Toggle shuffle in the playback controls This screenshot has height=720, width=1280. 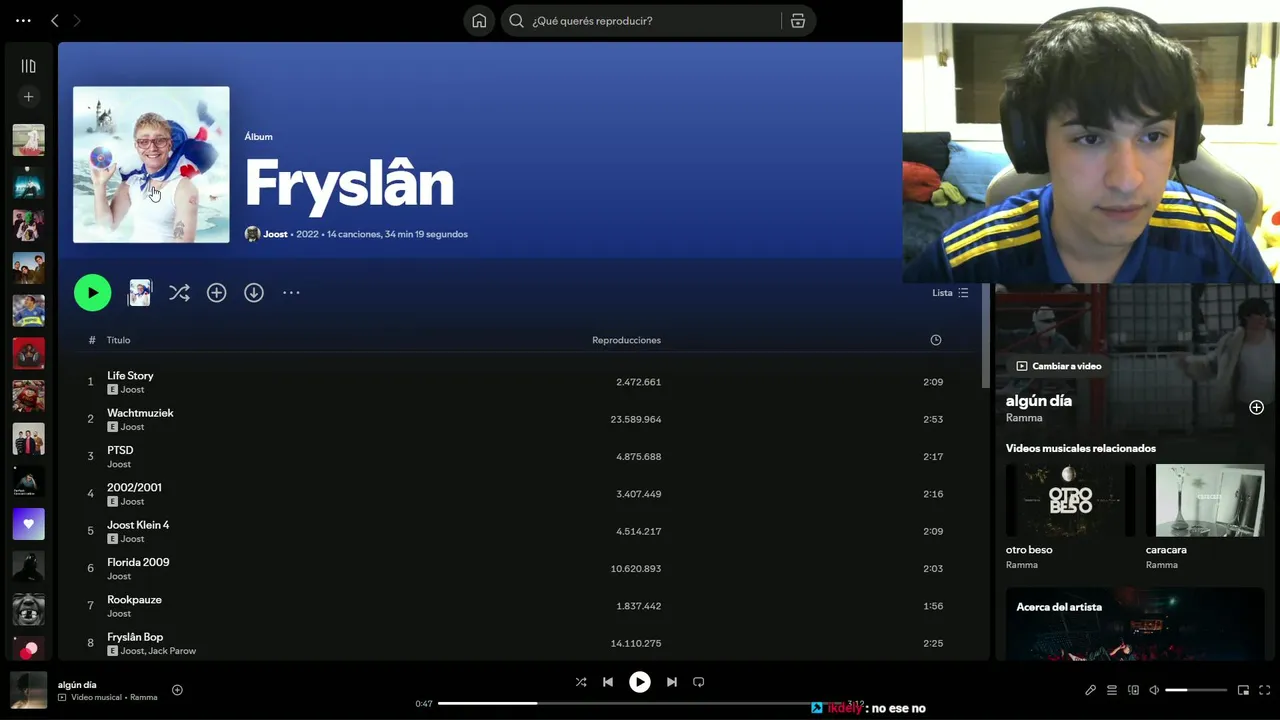(x=581, y=682)
